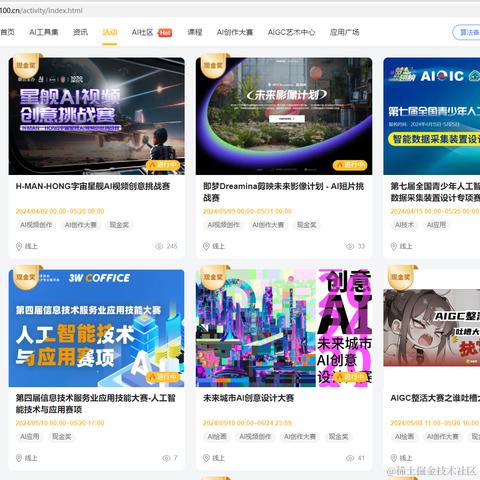This screenshot has width=480, height=480.
Task: Click the red Hot badge beside AI社区
Action: (x=165, y=33)
